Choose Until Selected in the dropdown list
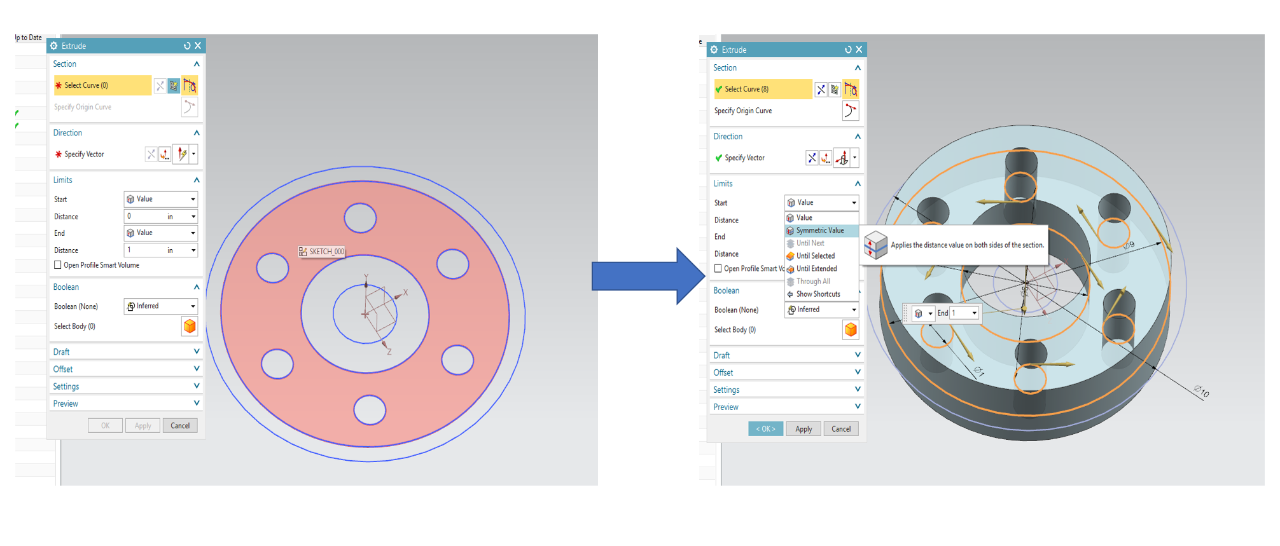 point(822,256)
